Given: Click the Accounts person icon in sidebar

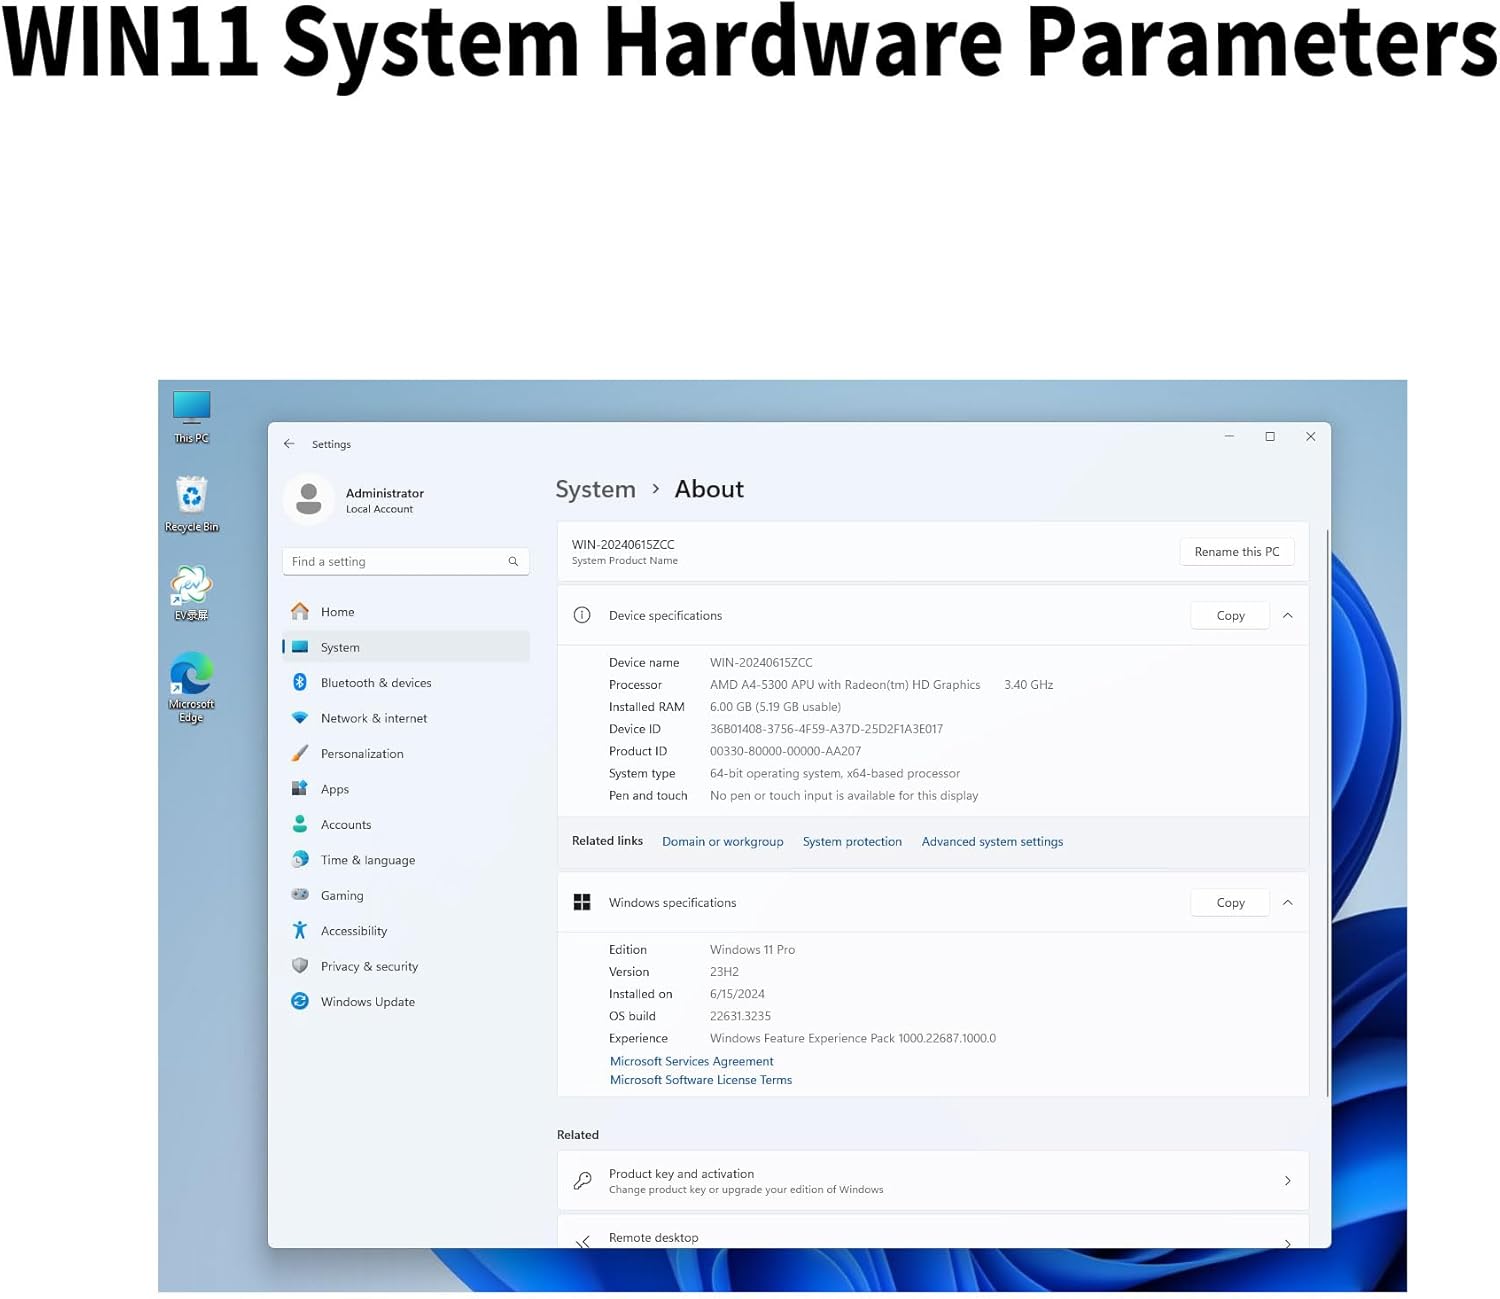Looking at the screenshot, I should pyautogui.click(x=300, y=824).
